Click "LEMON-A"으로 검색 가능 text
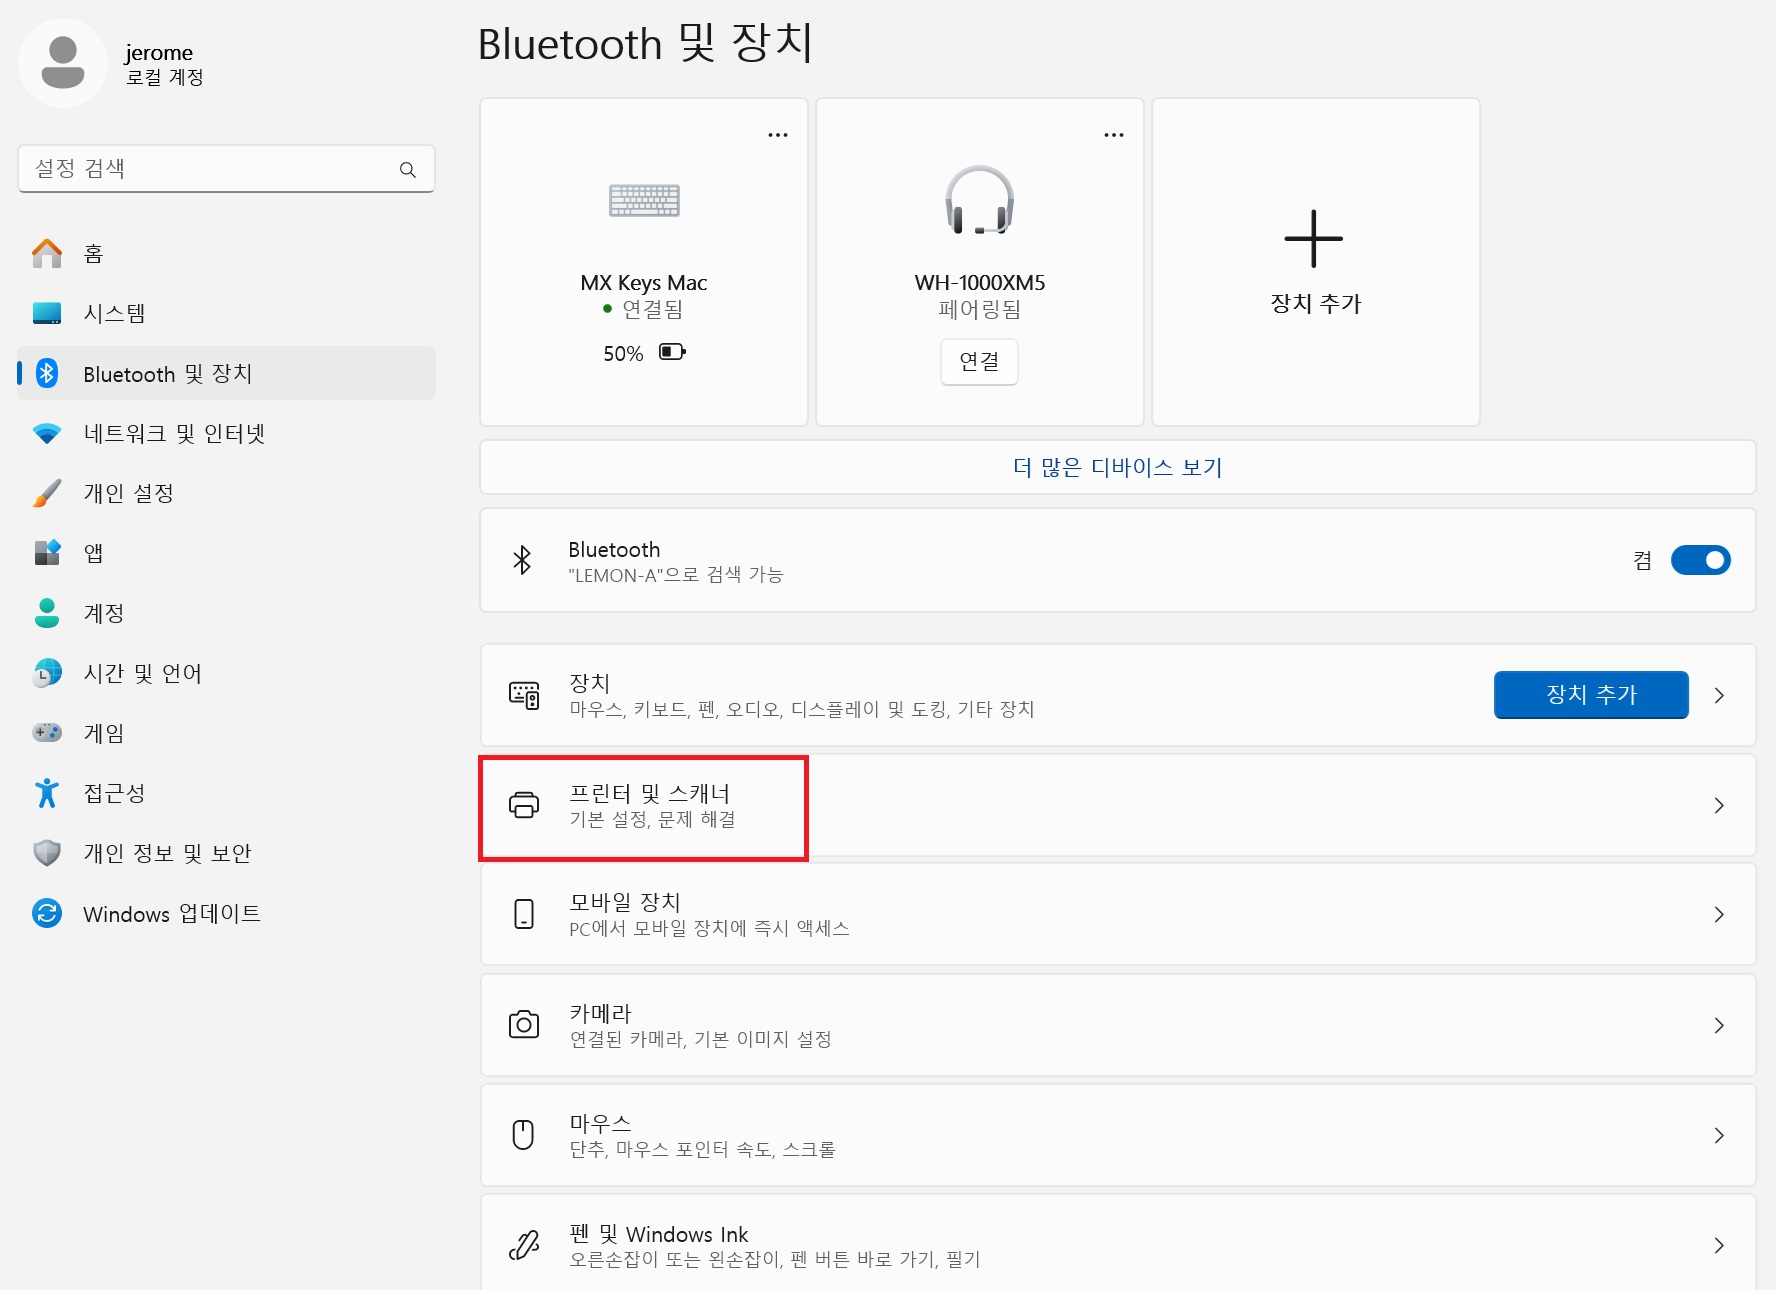This screenshot has height=1290, width=1776. 675,575
